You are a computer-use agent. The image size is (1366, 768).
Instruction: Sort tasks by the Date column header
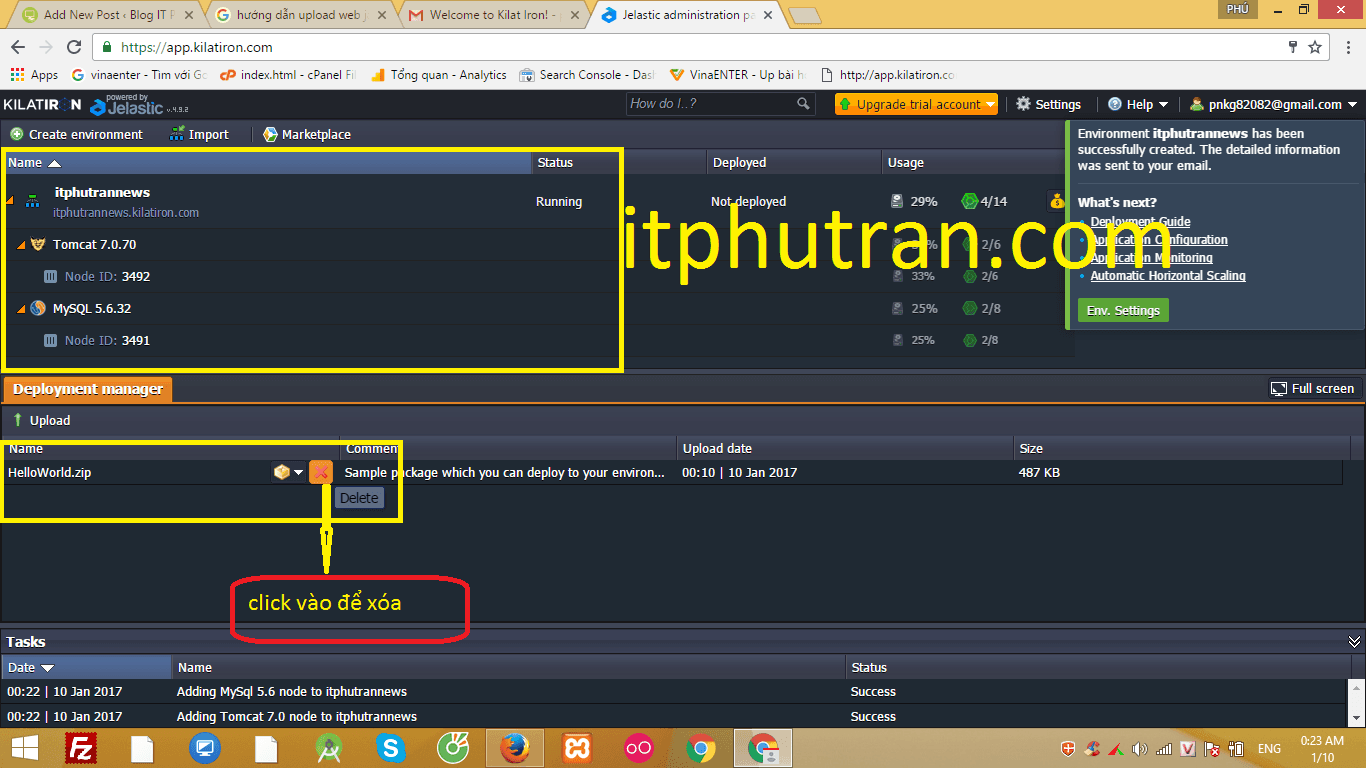pos(87,667)
